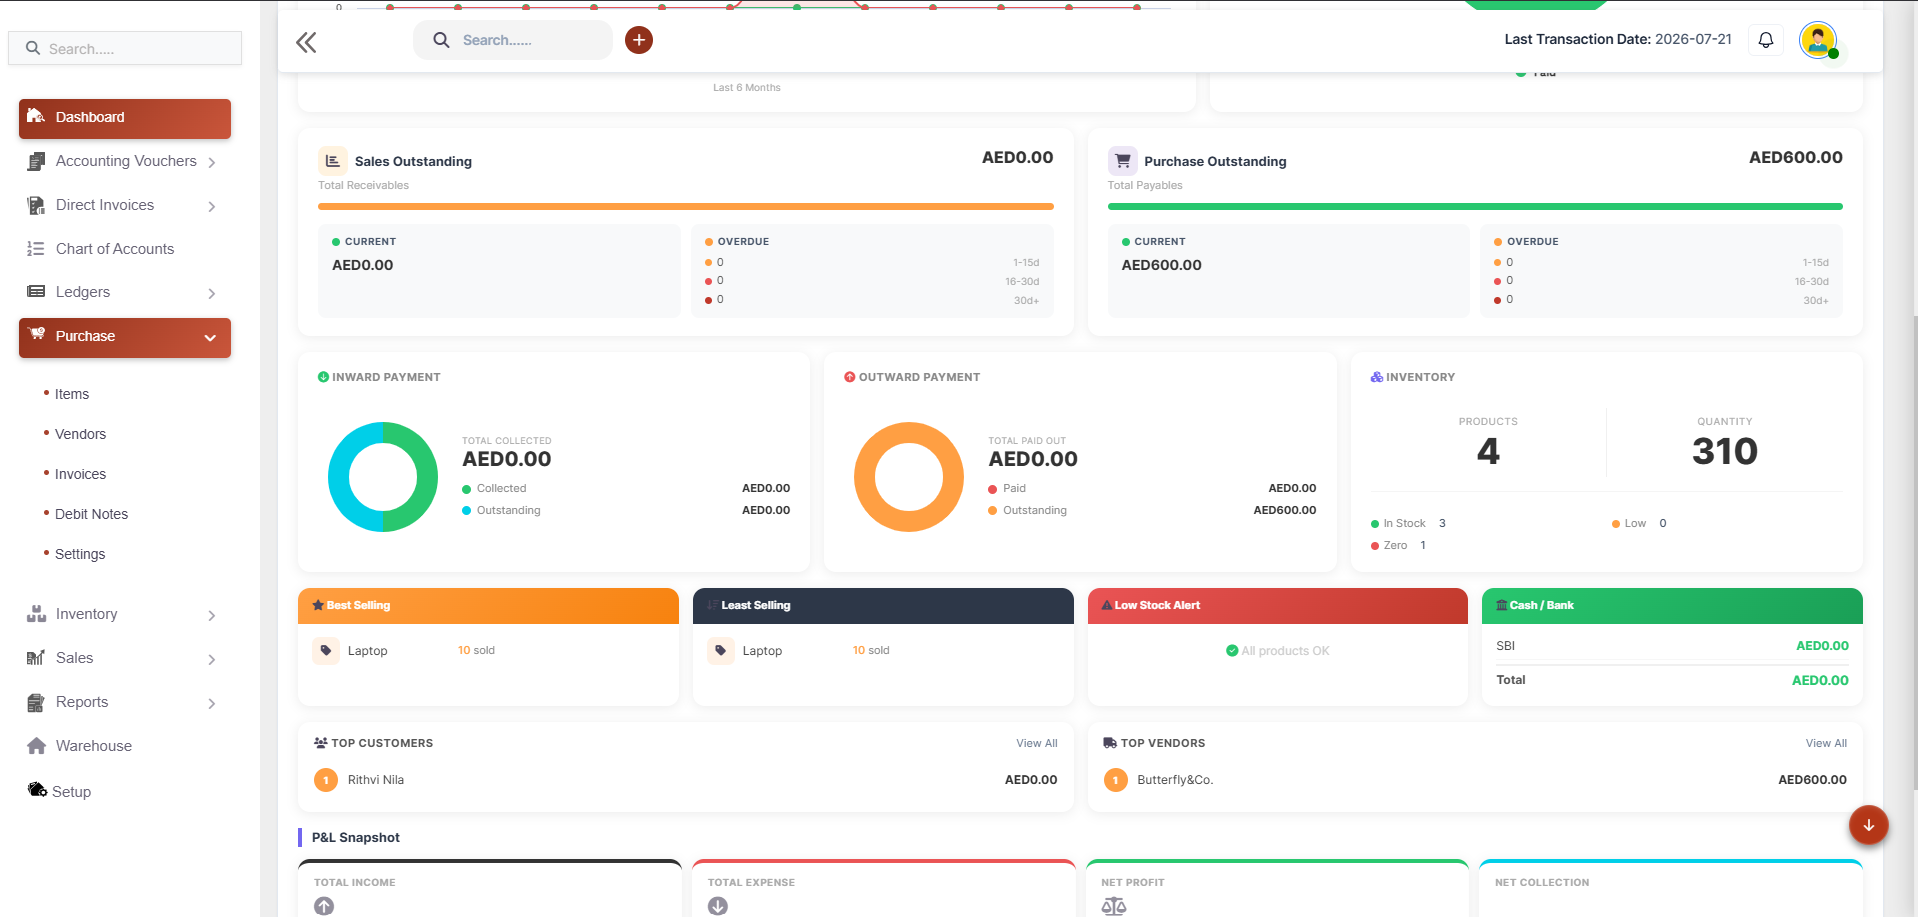This screenshot has height=917, width=1918.
Task: Open Settings under Purchase
Action: point(80,554)
